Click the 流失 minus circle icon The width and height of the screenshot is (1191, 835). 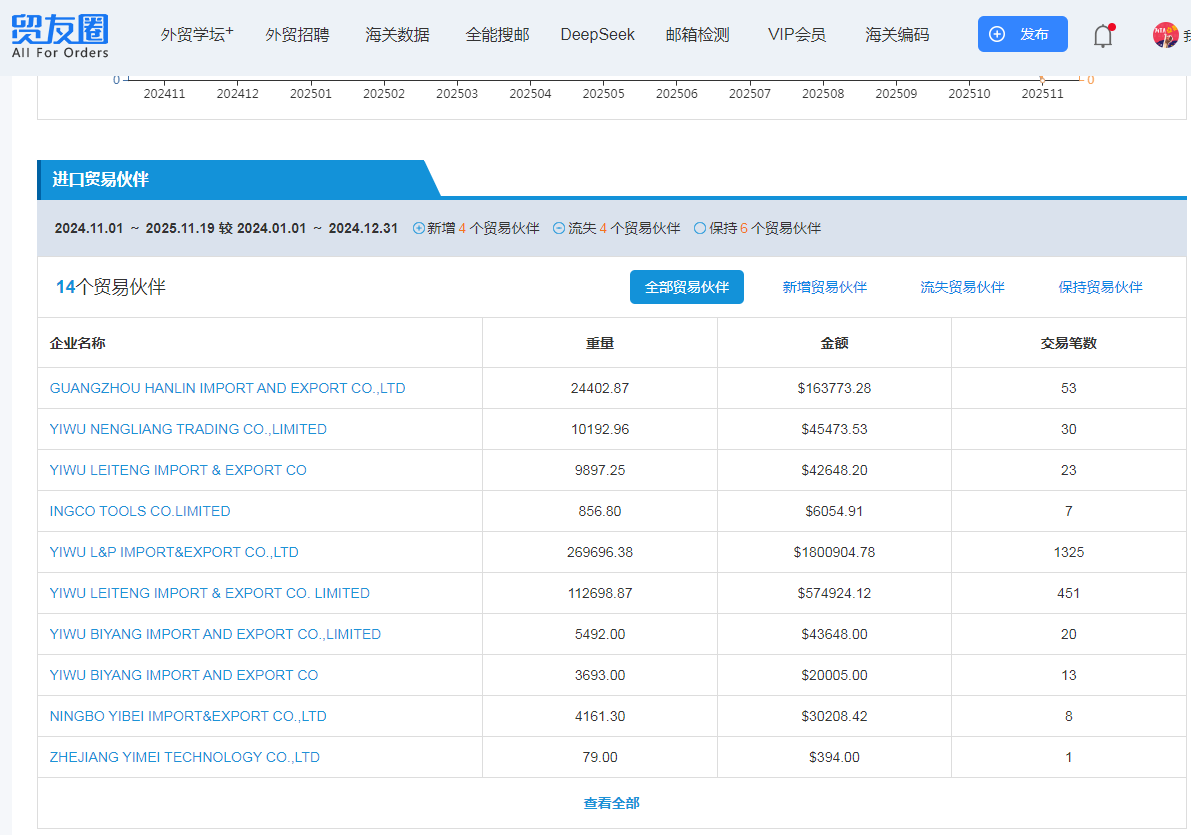560,228
